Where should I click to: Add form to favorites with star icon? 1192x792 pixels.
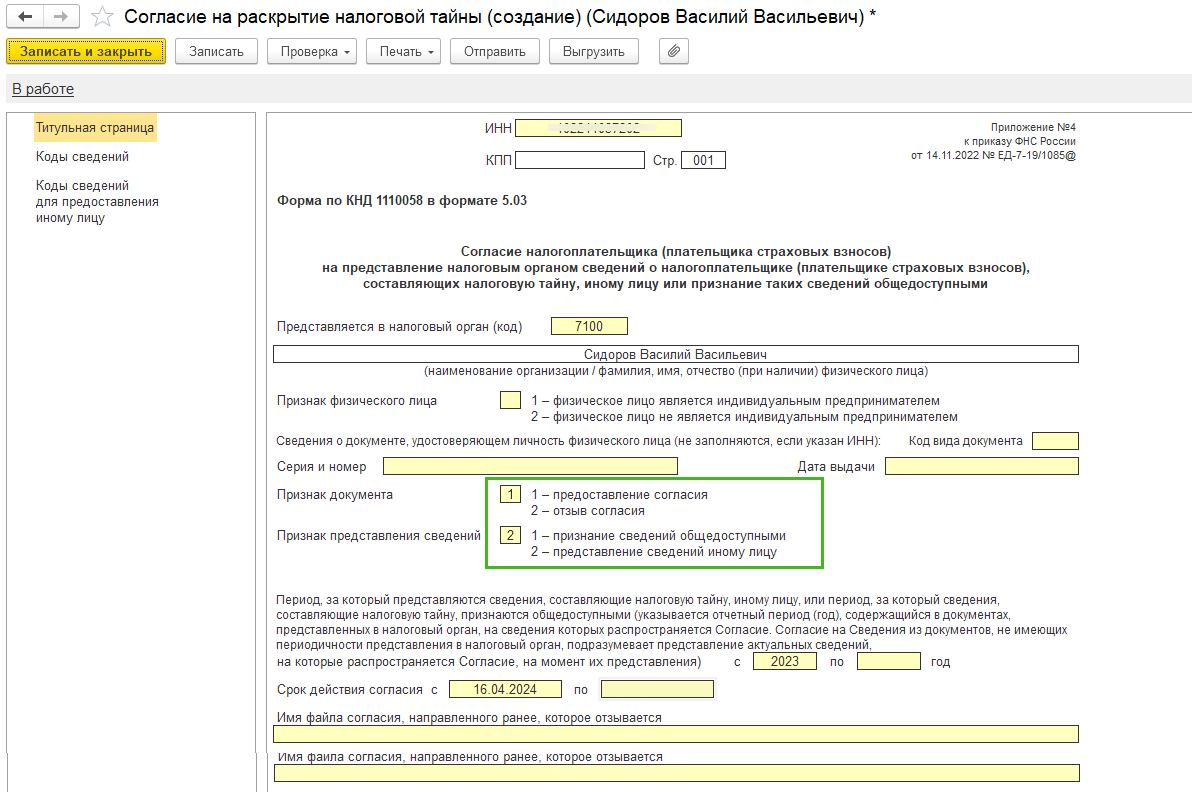tap(102, 17)
